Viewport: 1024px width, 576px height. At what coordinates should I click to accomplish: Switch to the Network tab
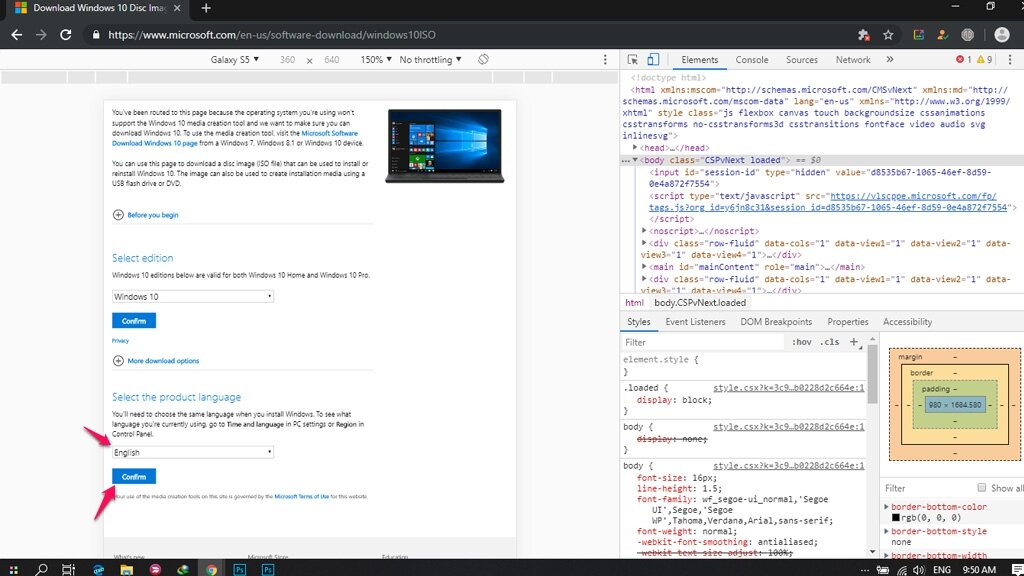point(853,59)
